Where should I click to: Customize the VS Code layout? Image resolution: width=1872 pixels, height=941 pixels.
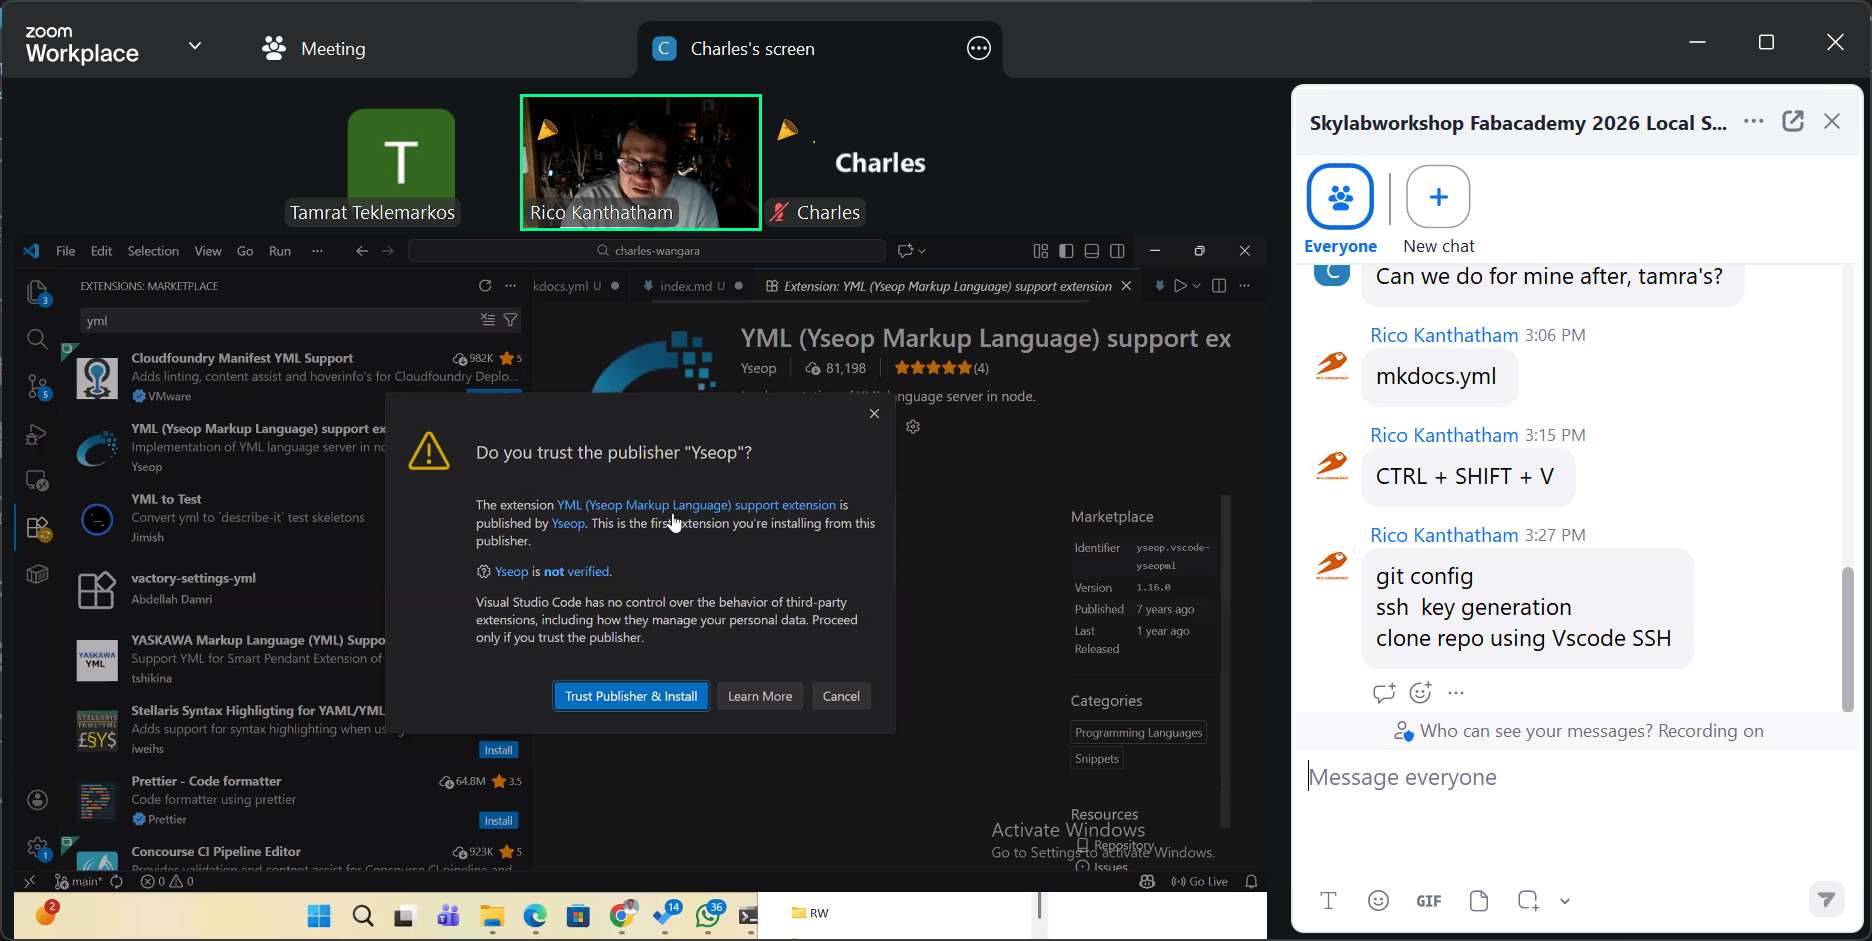pyautogui.click(x=1040, y=251)
